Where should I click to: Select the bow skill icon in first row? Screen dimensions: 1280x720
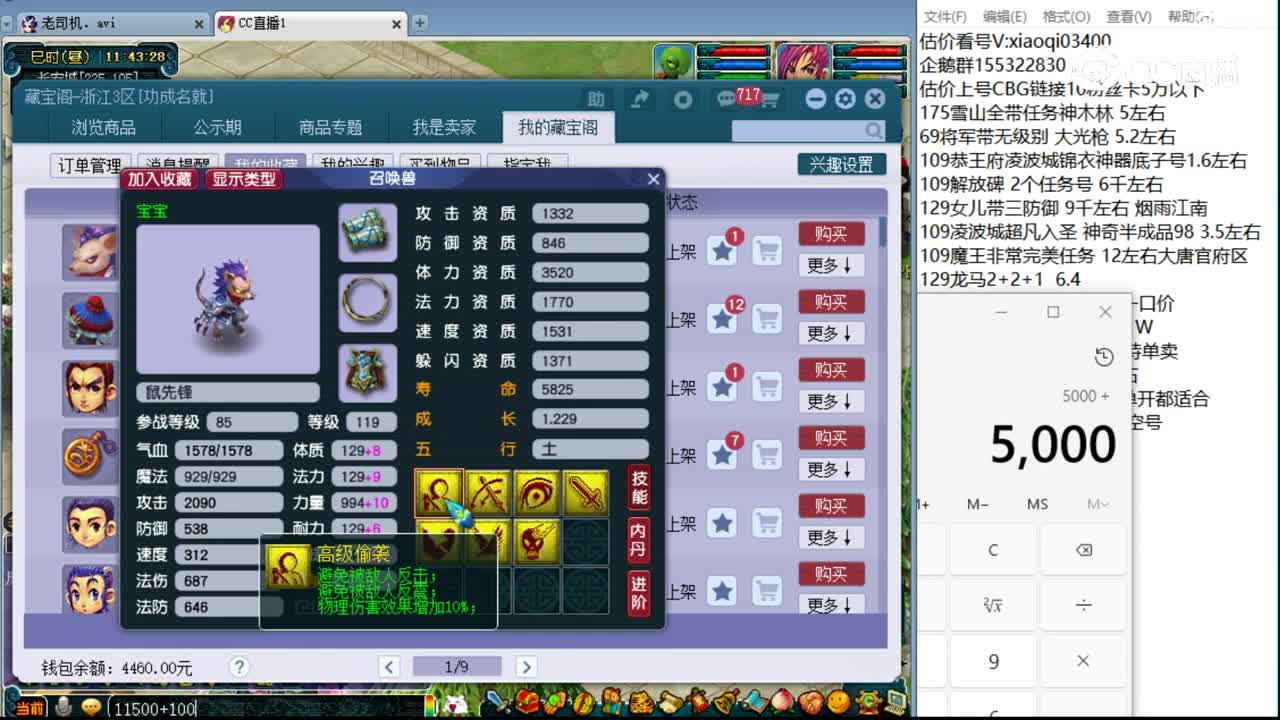[488, 493]
